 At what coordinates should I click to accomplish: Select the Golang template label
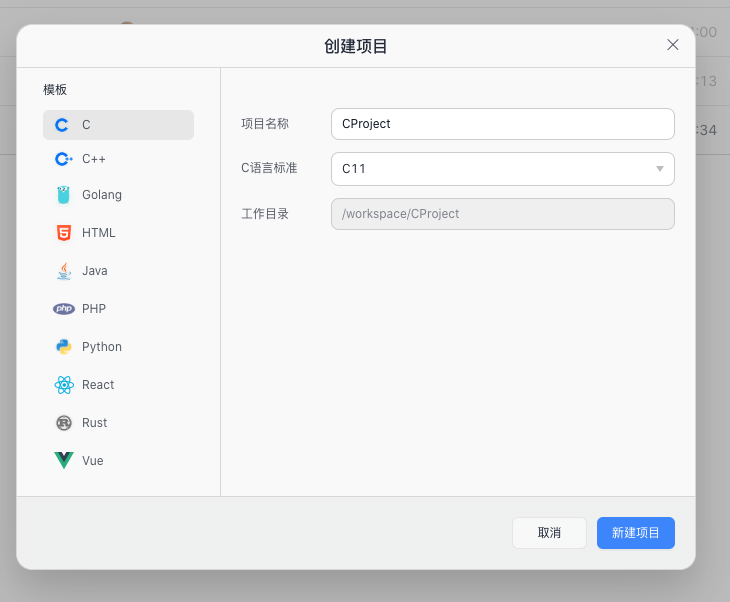tap(102, 195)
